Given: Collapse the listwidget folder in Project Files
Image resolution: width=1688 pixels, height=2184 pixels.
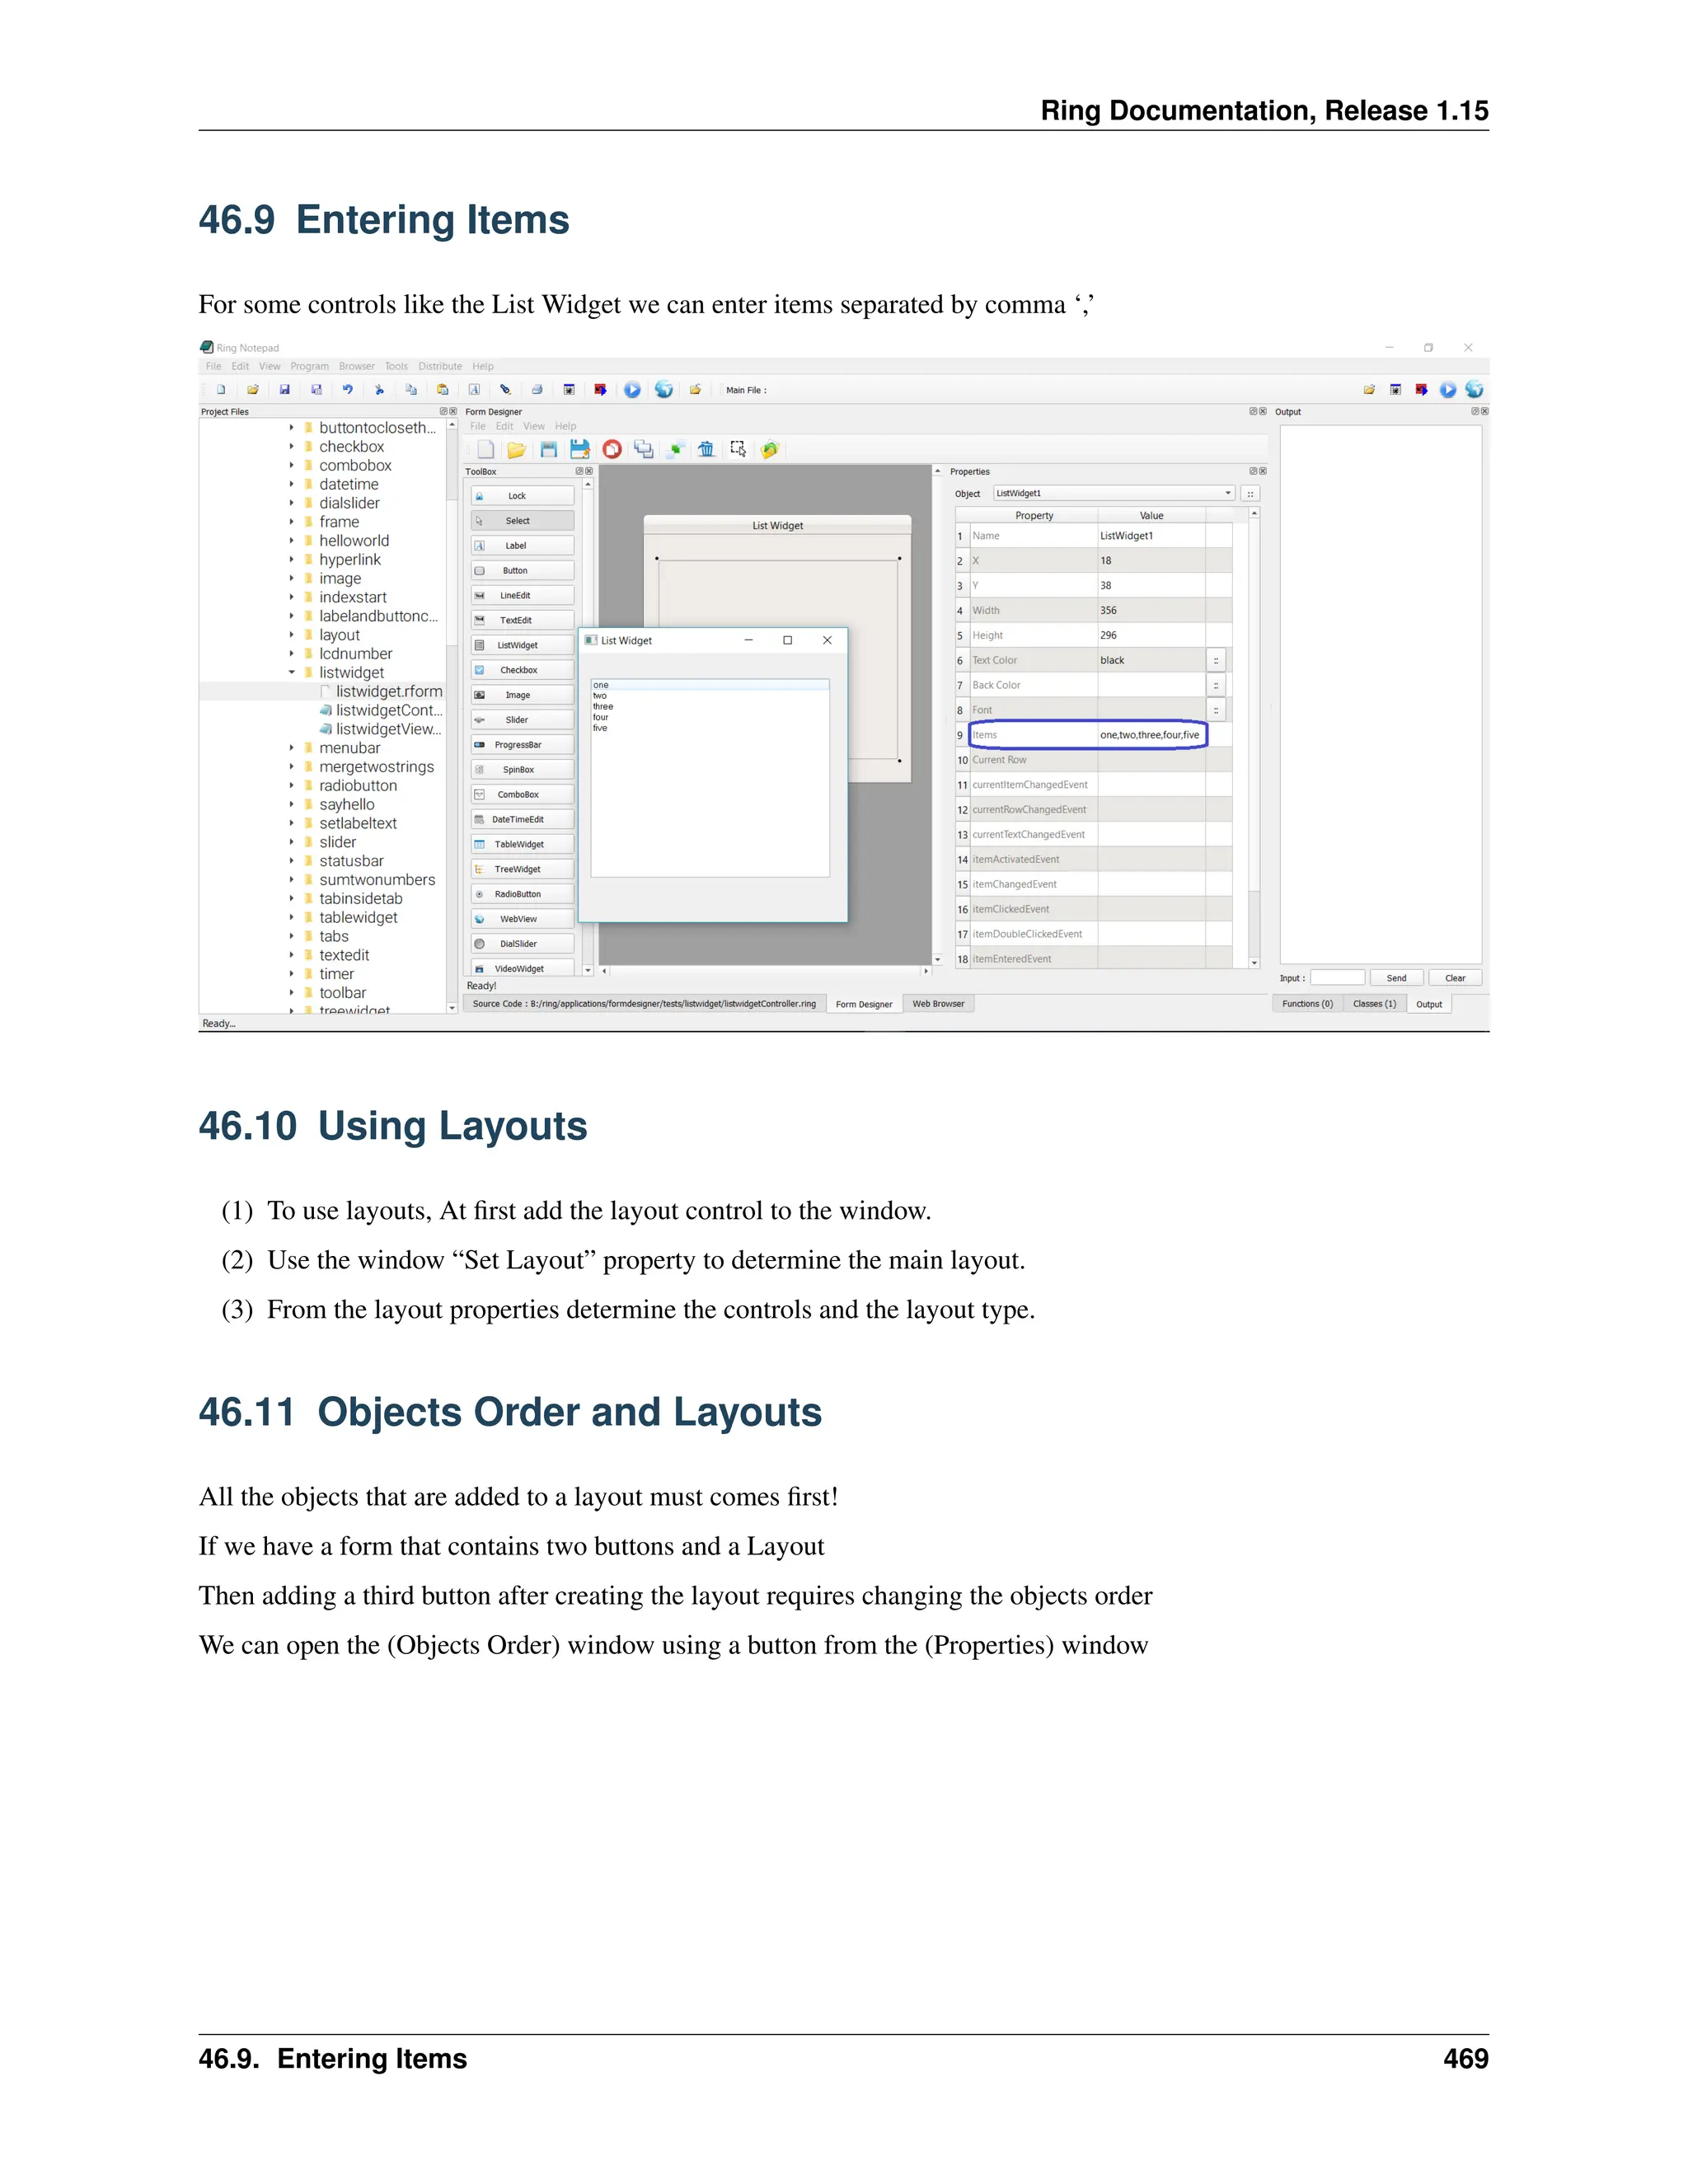Looking at the screenshot, I should coord(292,672).
